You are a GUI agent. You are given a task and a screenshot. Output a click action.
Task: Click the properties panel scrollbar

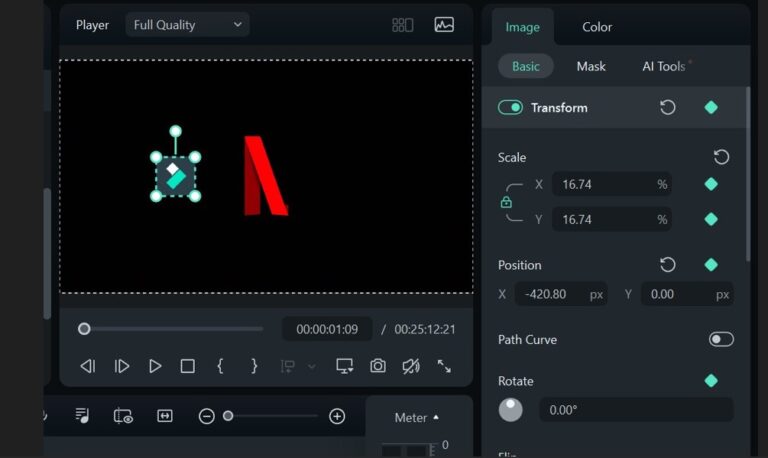[x=747, y=174]
